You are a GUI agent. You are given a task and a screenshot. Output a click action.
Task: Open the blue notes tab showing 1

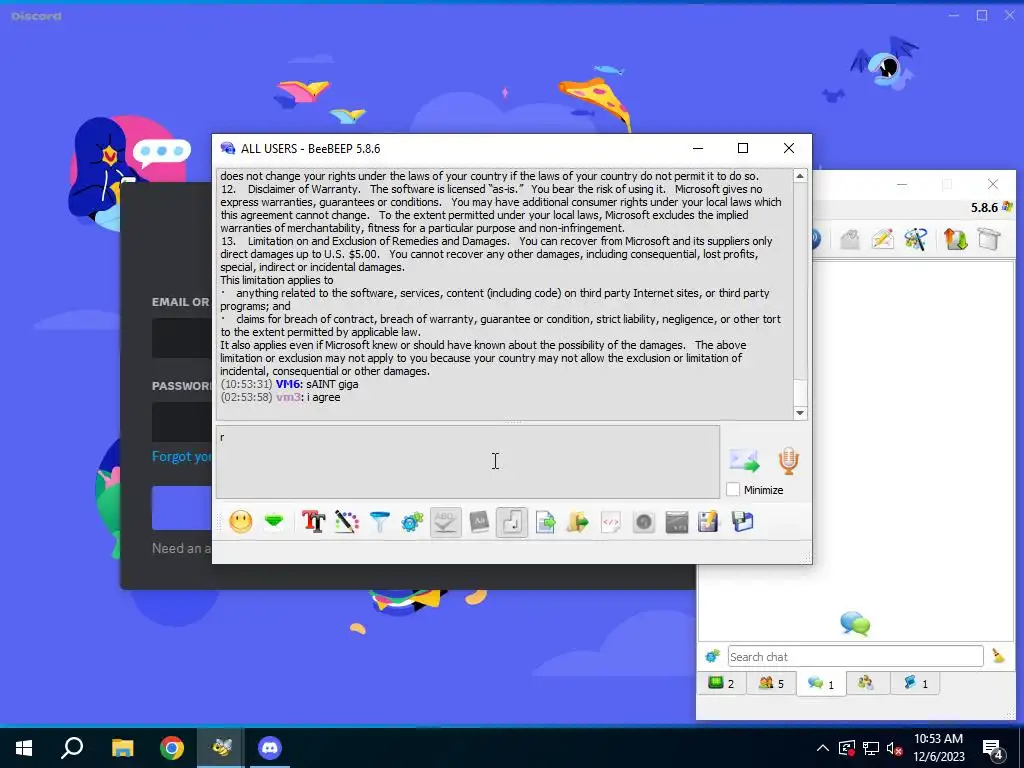click(915, 684)
